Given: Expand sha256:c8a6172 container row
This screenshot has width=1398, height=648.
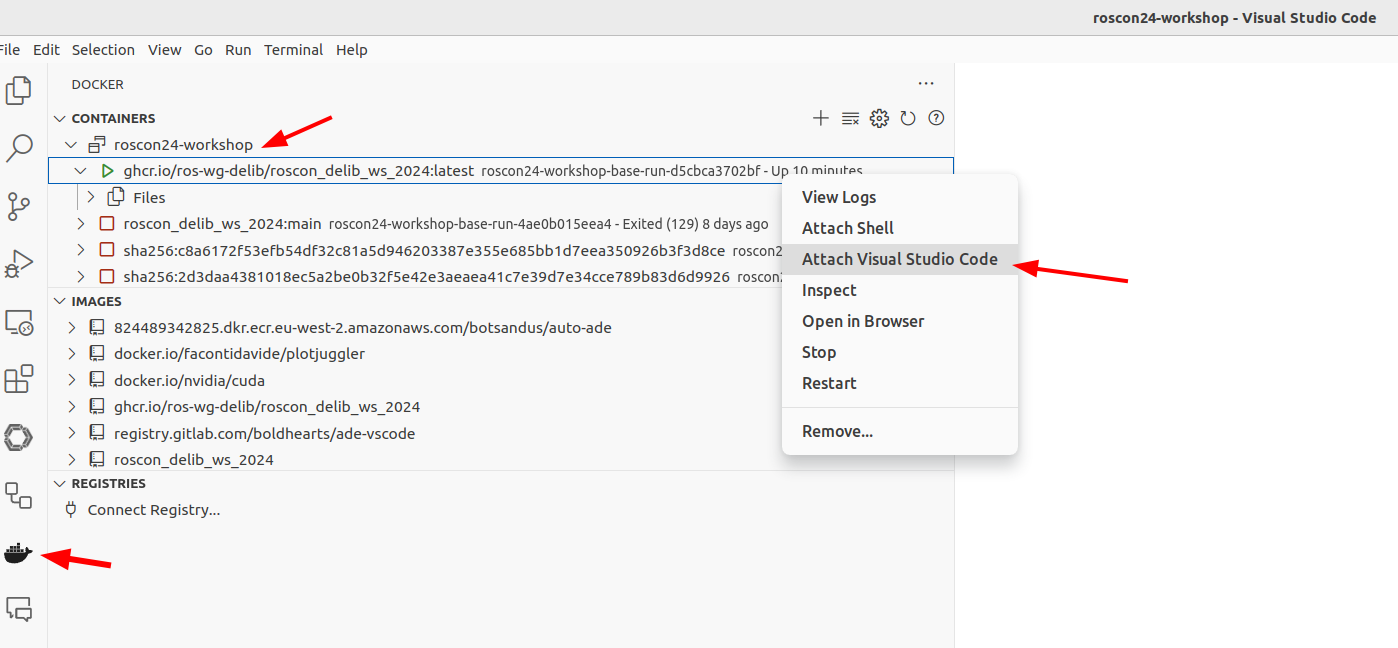Looking at the screenshot, I should pos(81,250).
